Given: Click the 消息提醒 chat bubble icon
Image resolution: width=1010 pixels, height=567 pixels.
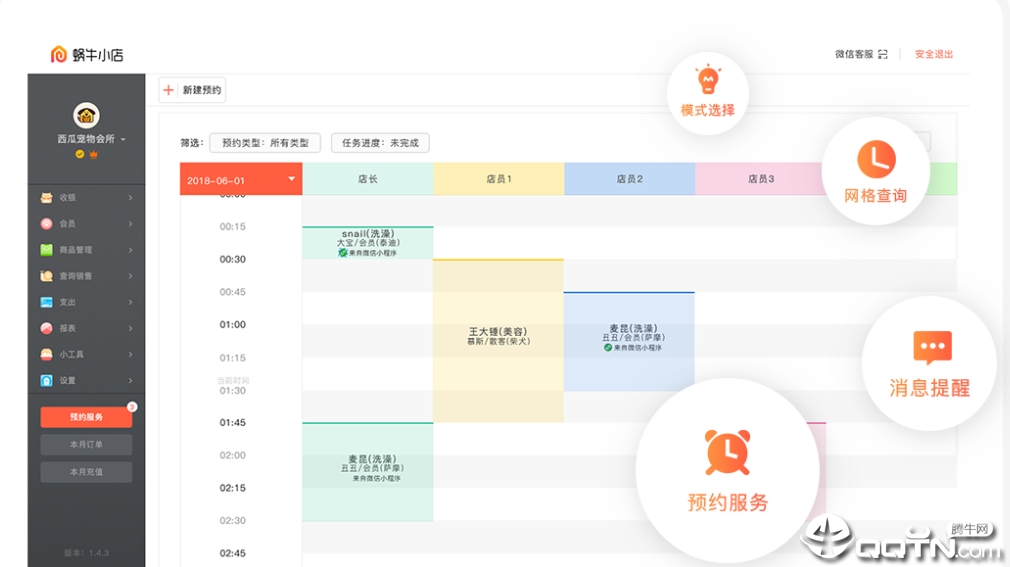Looking at the screenshot, I should 932,347.
